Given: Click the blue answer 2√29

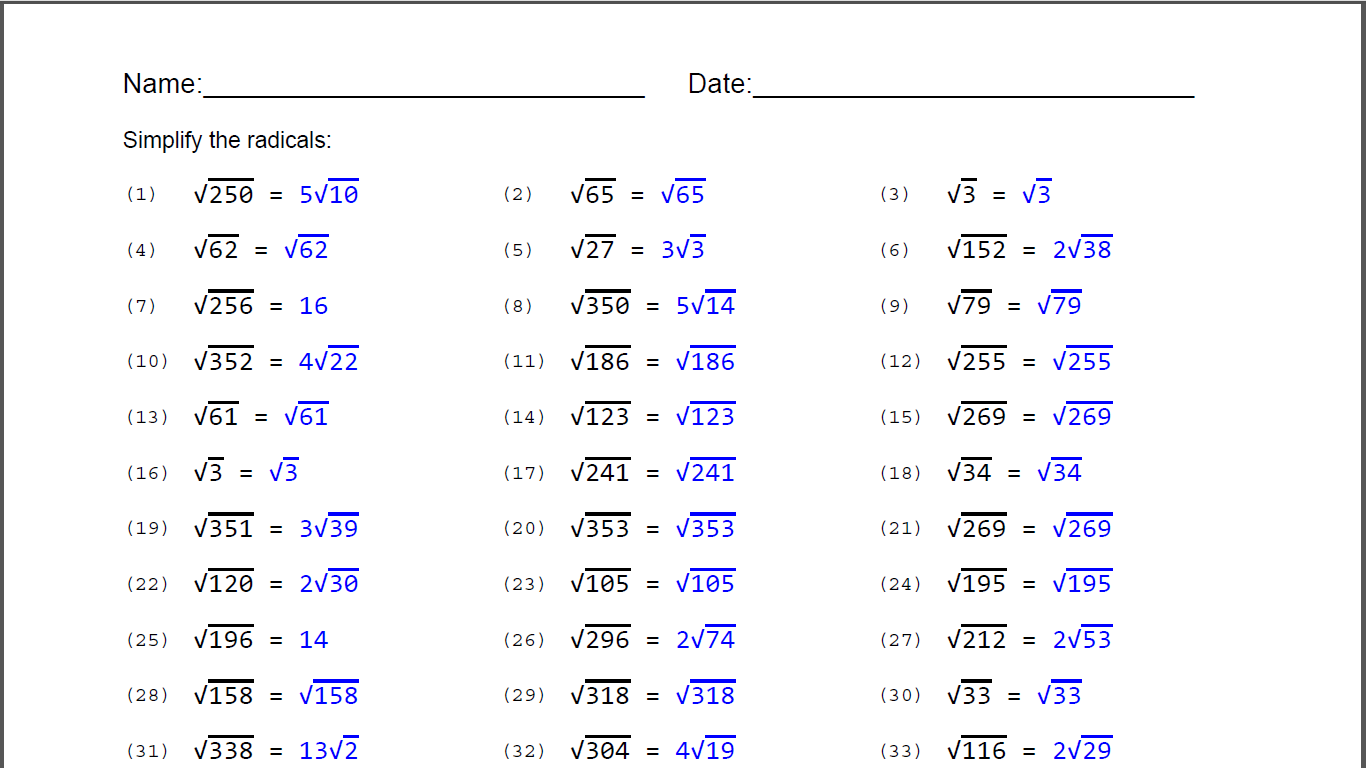Looking at the screenshot, I should tap(1082, 750).
